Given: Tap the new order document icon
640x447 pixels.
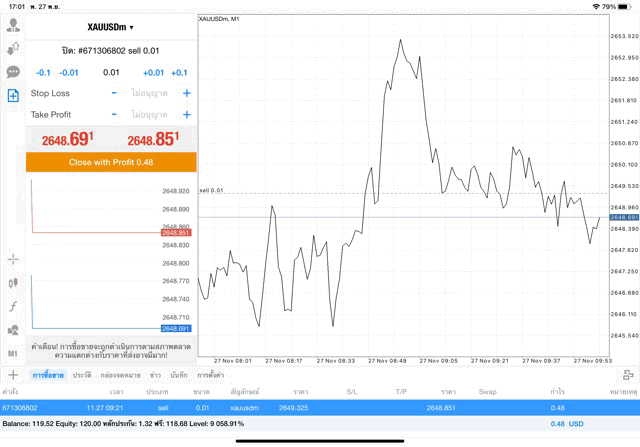Looking at the screenshot, I should pyautogui.click(x=13, y=96).
